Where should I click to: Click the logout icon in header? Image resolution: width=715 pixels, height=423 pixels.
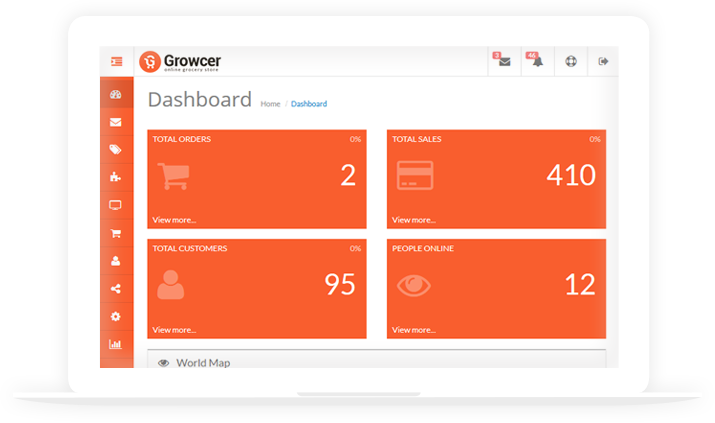click(603, 62)
